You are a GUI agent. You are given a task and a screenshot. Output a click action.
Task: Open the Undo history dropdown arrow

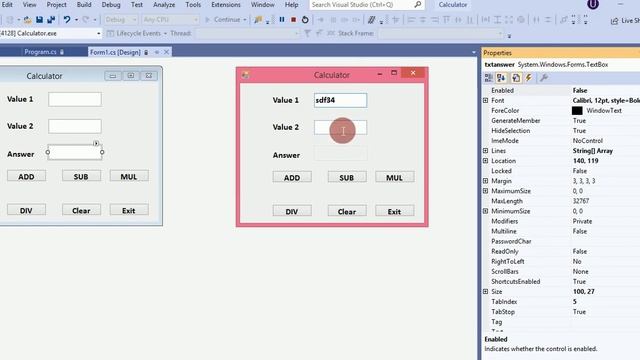[76, 20]
